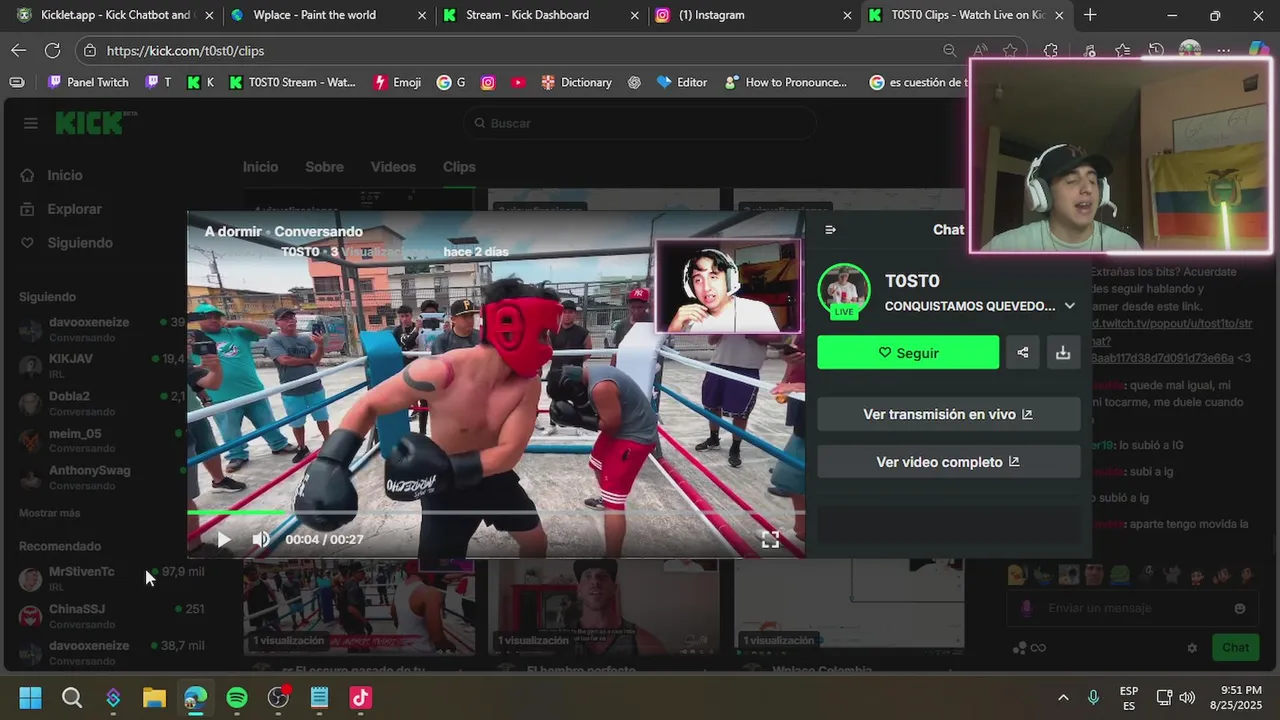Viewport: 1280px width, 720px height.
Task: Send message with green Chat button
Action: pos(1235,647)
